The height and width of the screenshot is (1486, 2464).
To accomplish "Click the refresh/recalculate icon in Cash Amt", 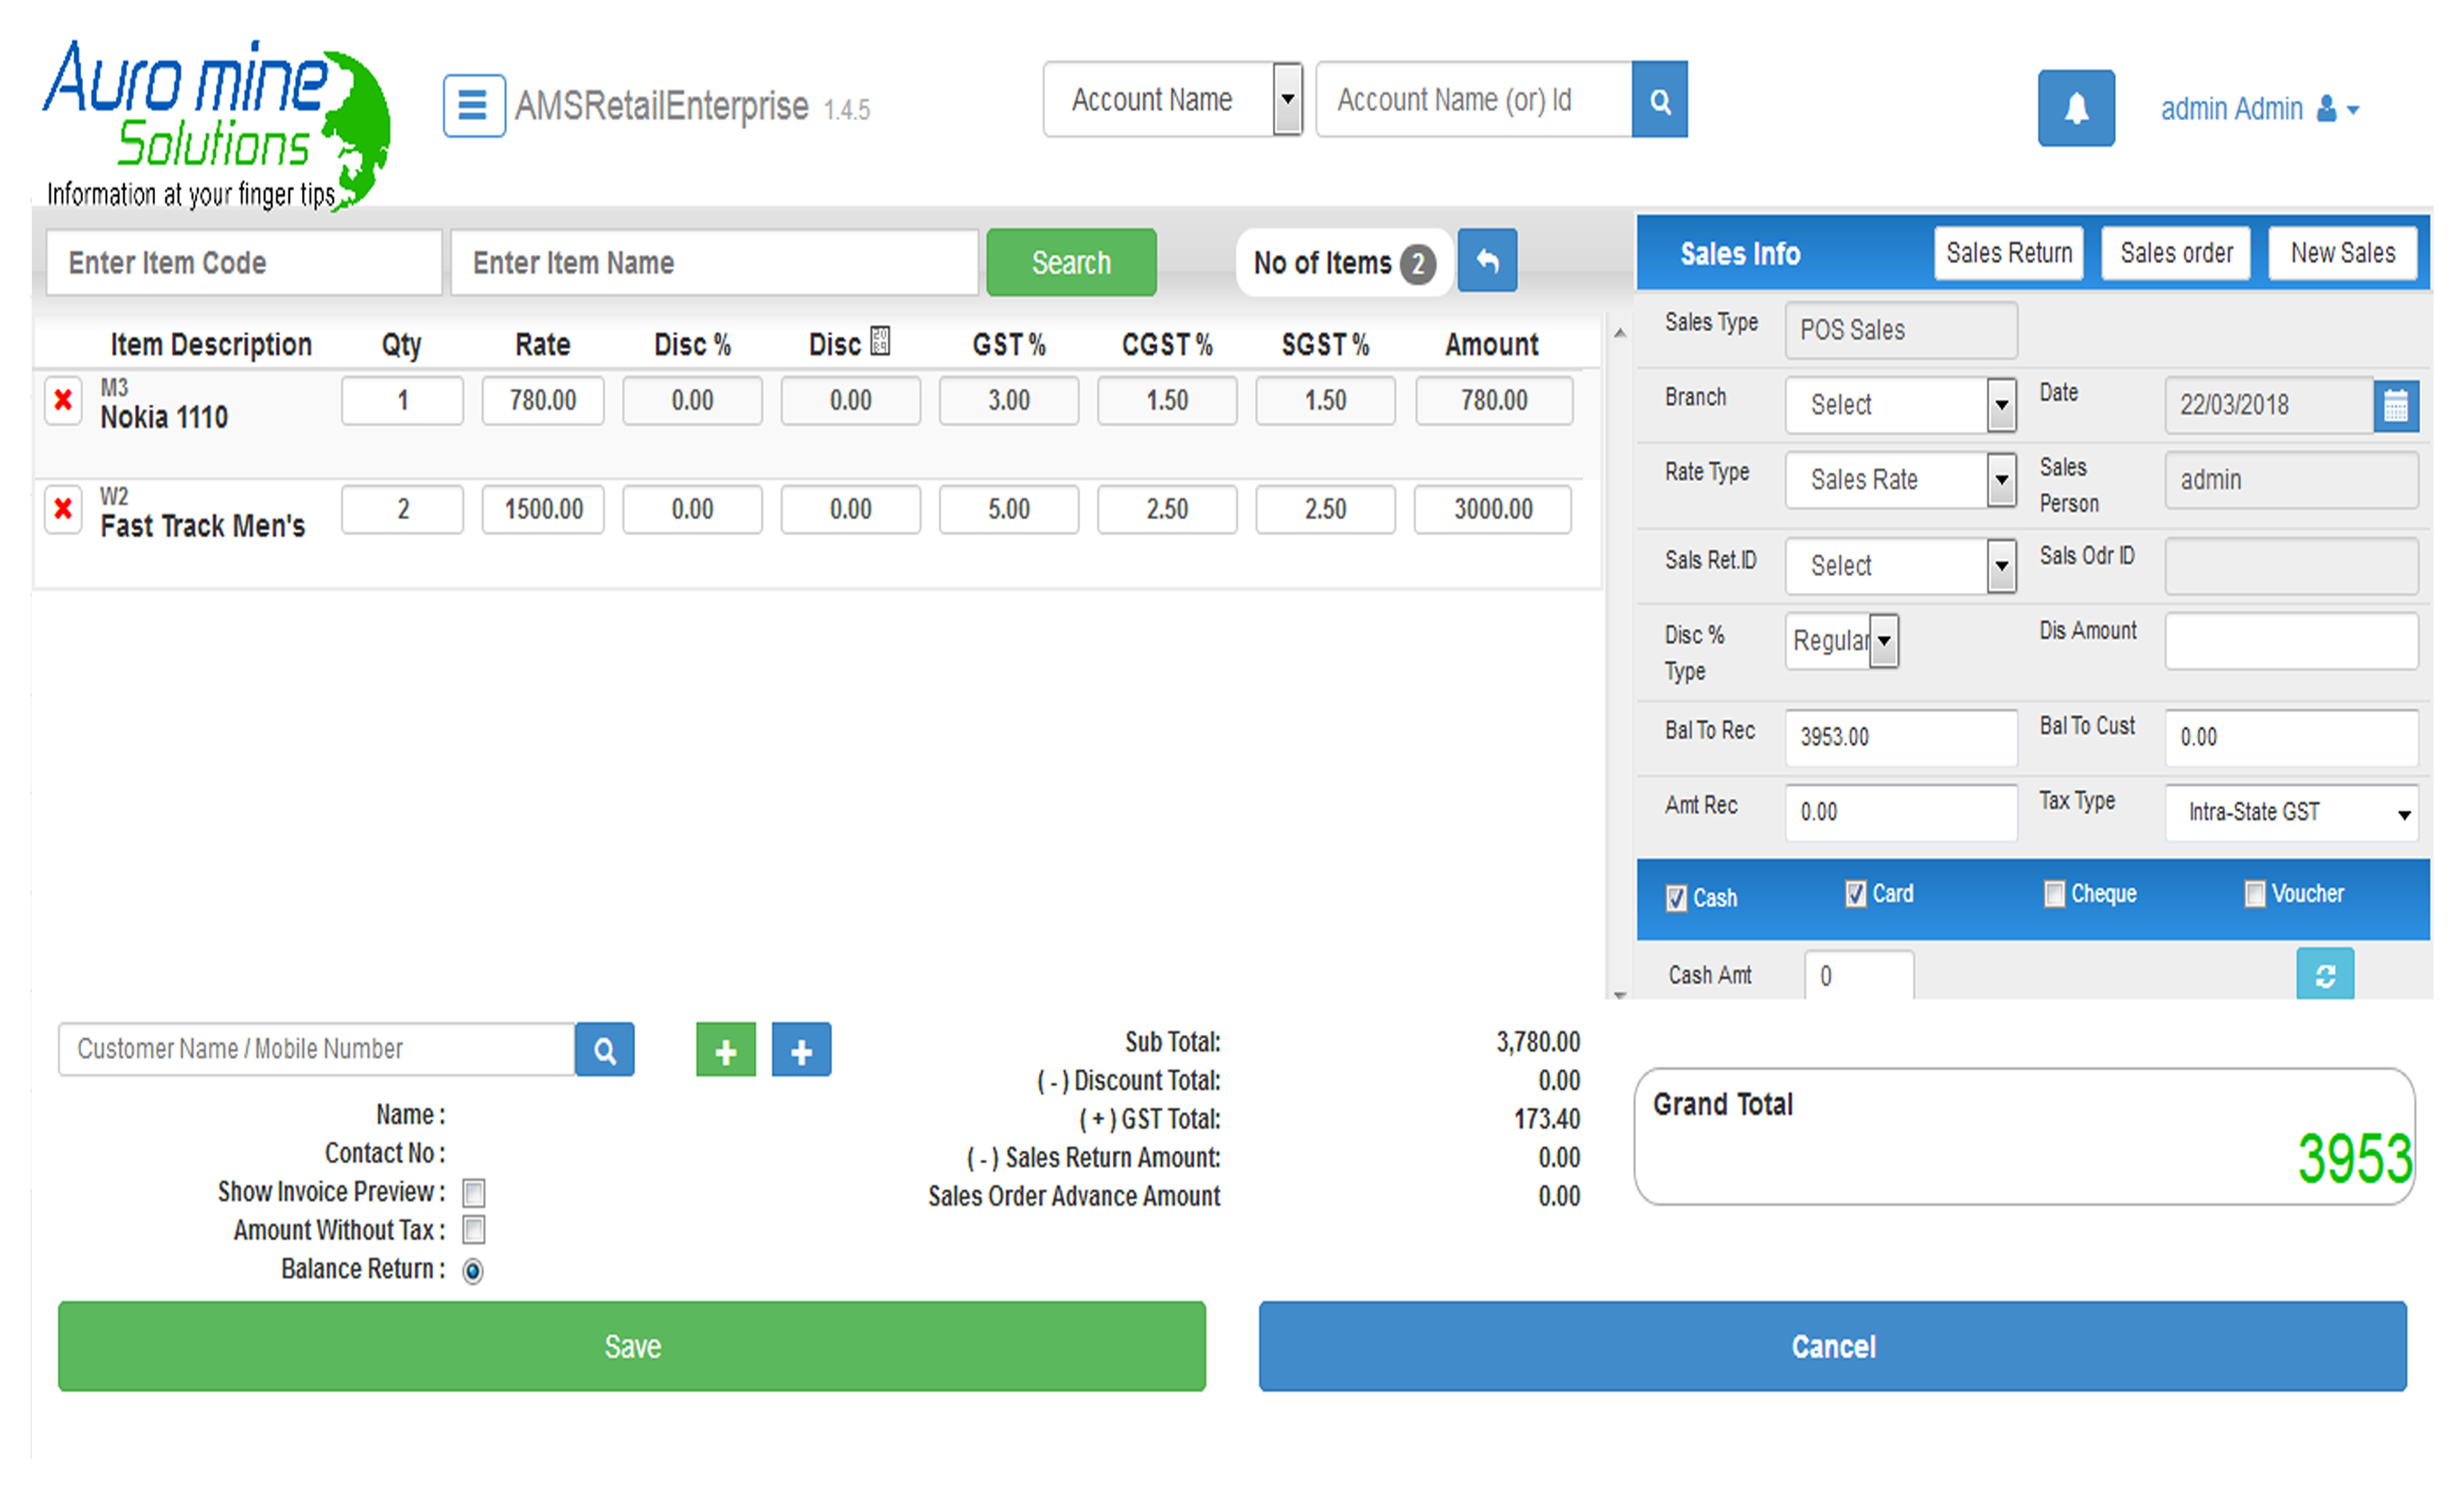I will pyautogui.click(x=2330, y=973).
